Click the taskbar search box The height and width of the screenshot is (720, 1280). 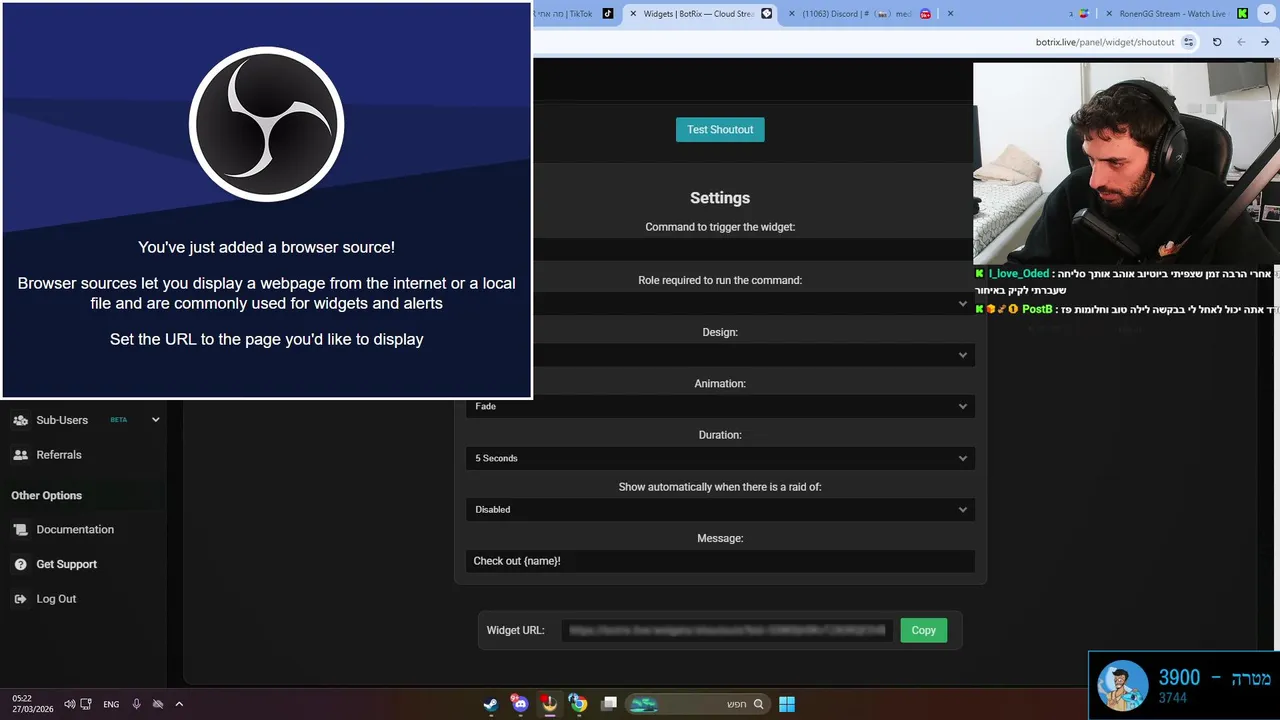pos(699,704)
